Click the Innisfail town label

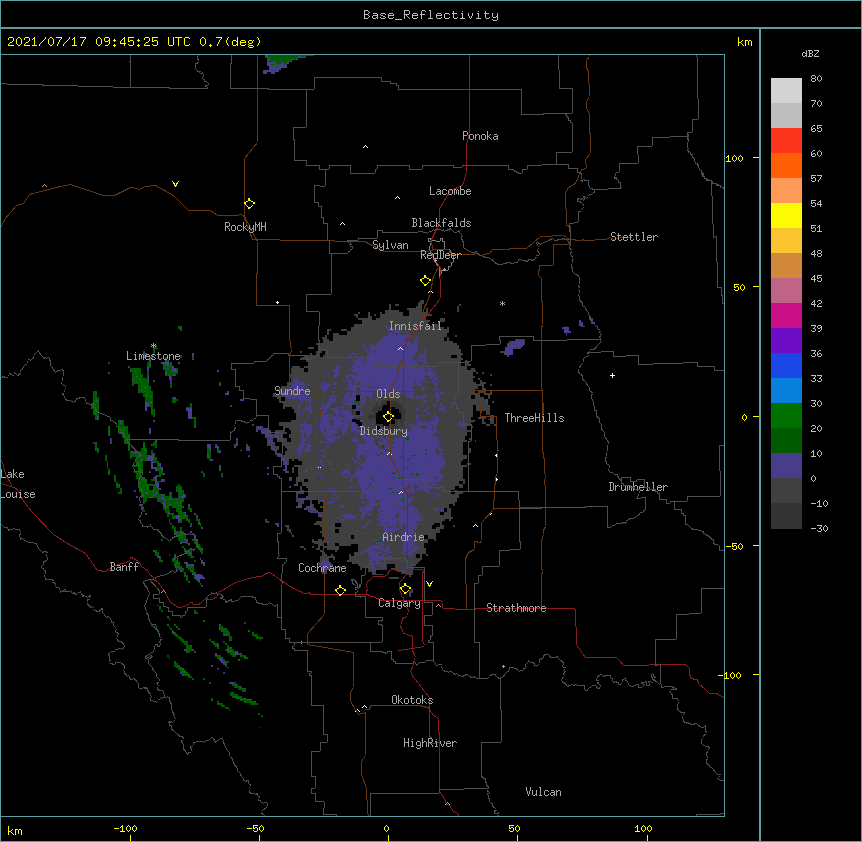coord(415,326)
